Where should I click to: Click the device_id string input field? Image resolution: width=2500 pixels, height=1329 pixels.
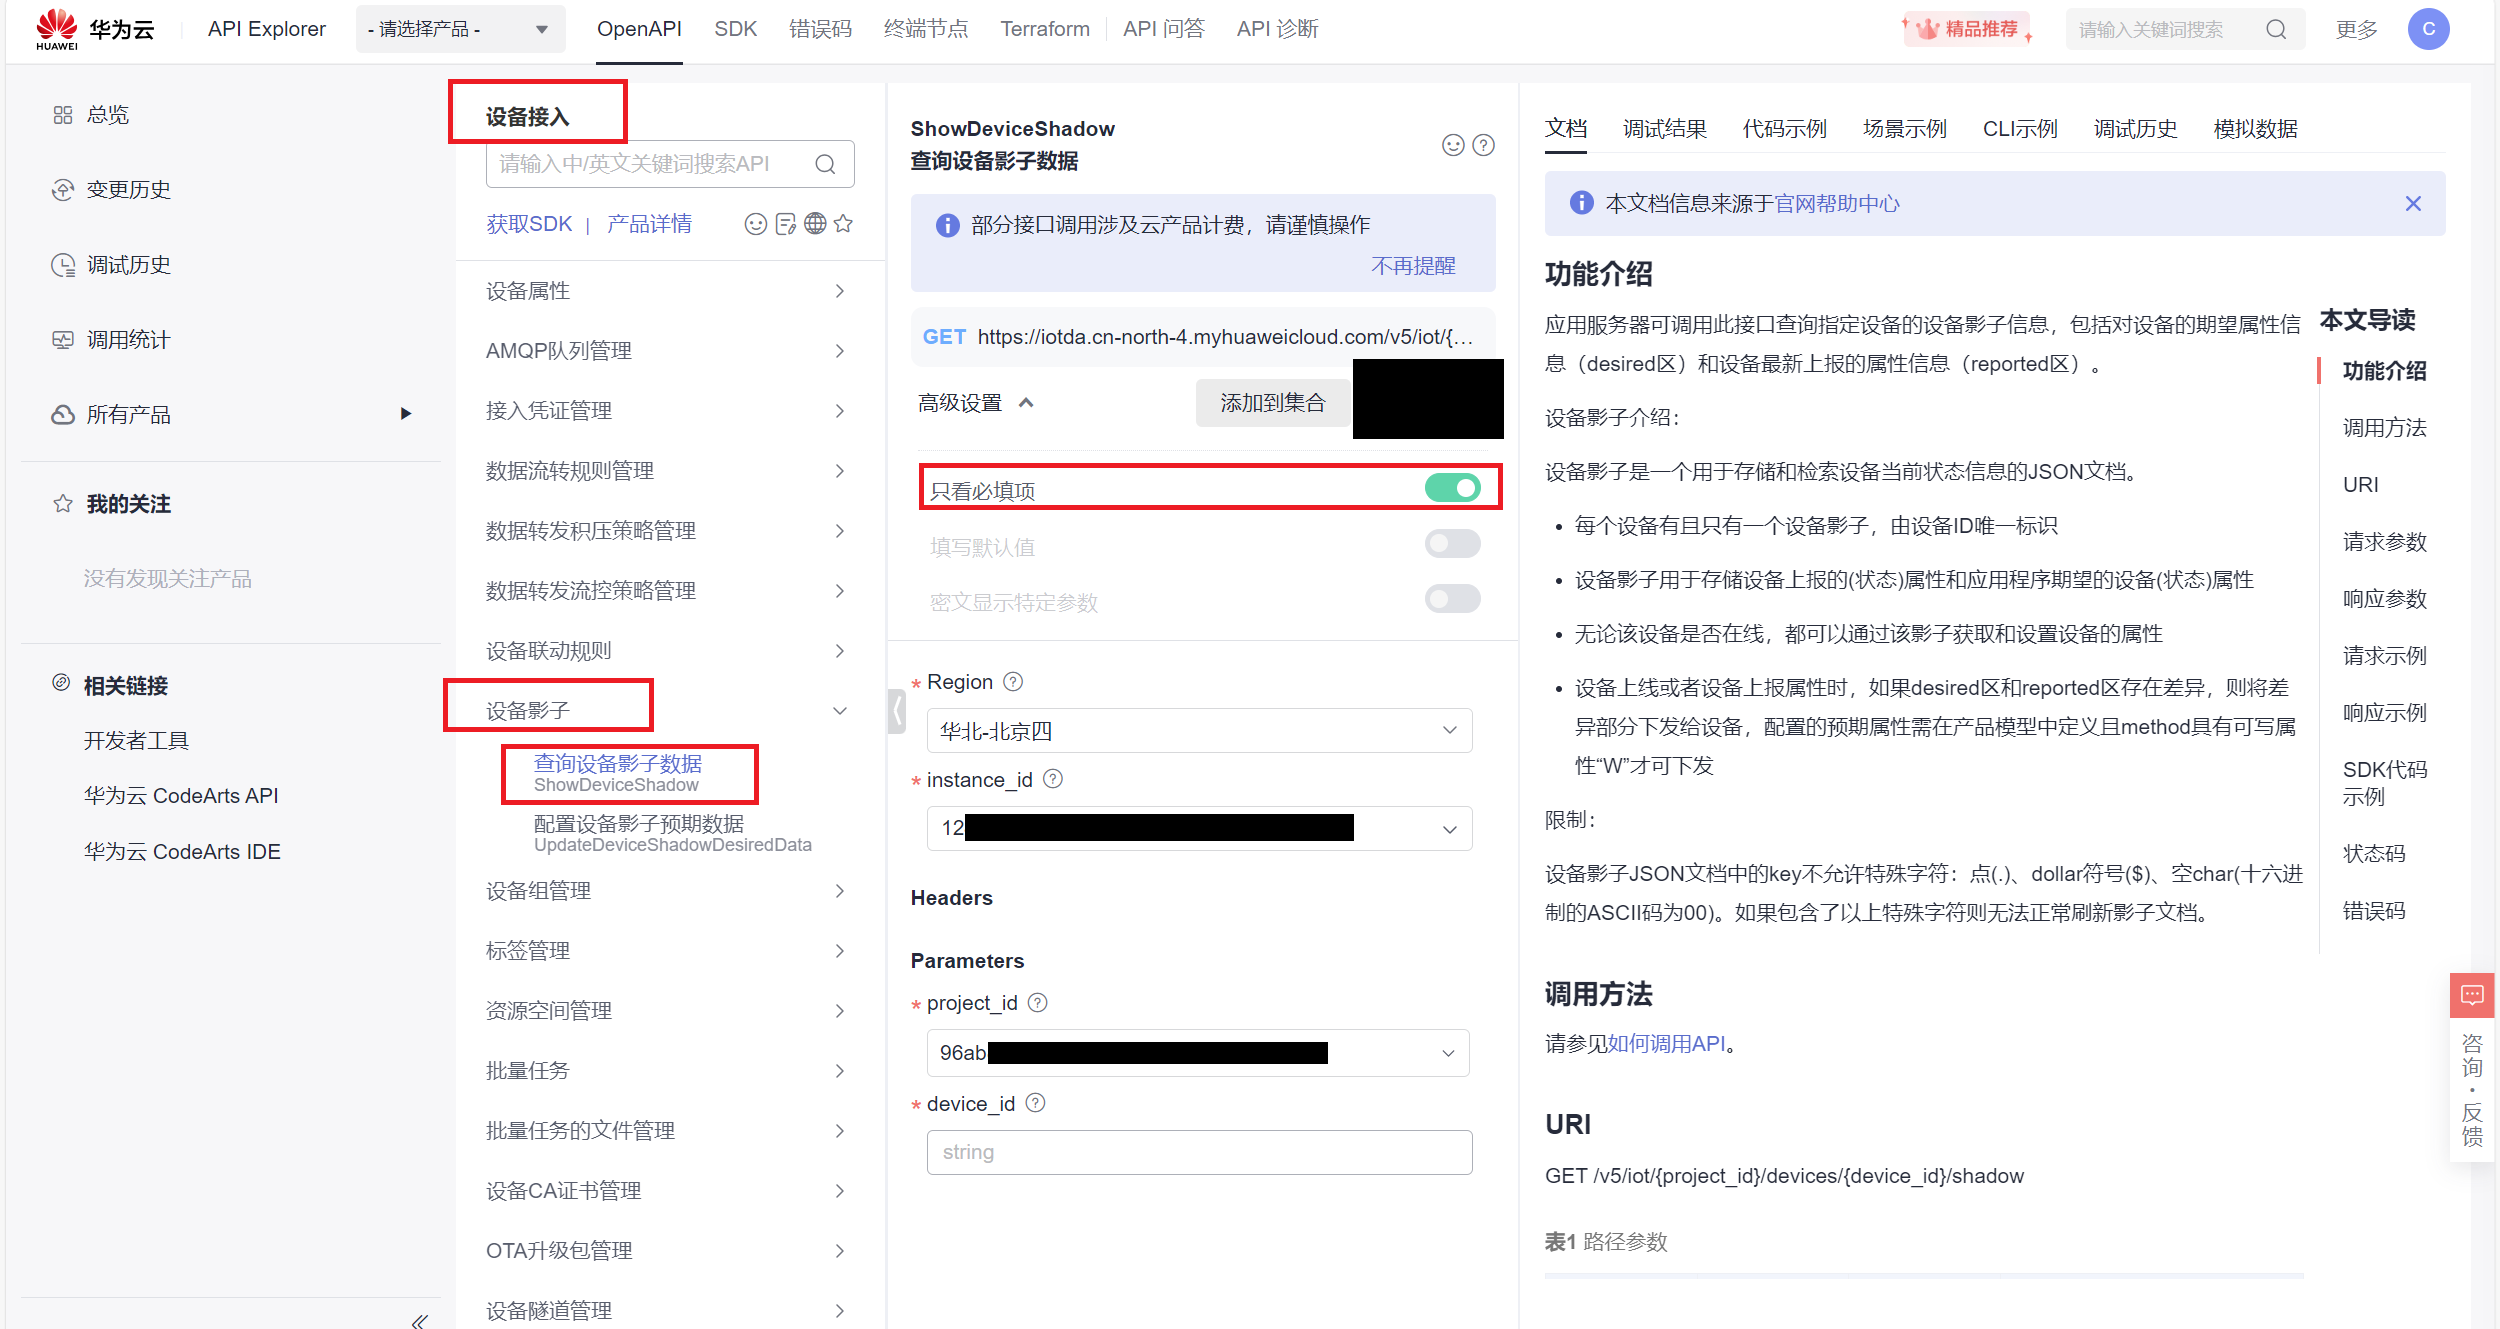[x=1199, y=1153]
